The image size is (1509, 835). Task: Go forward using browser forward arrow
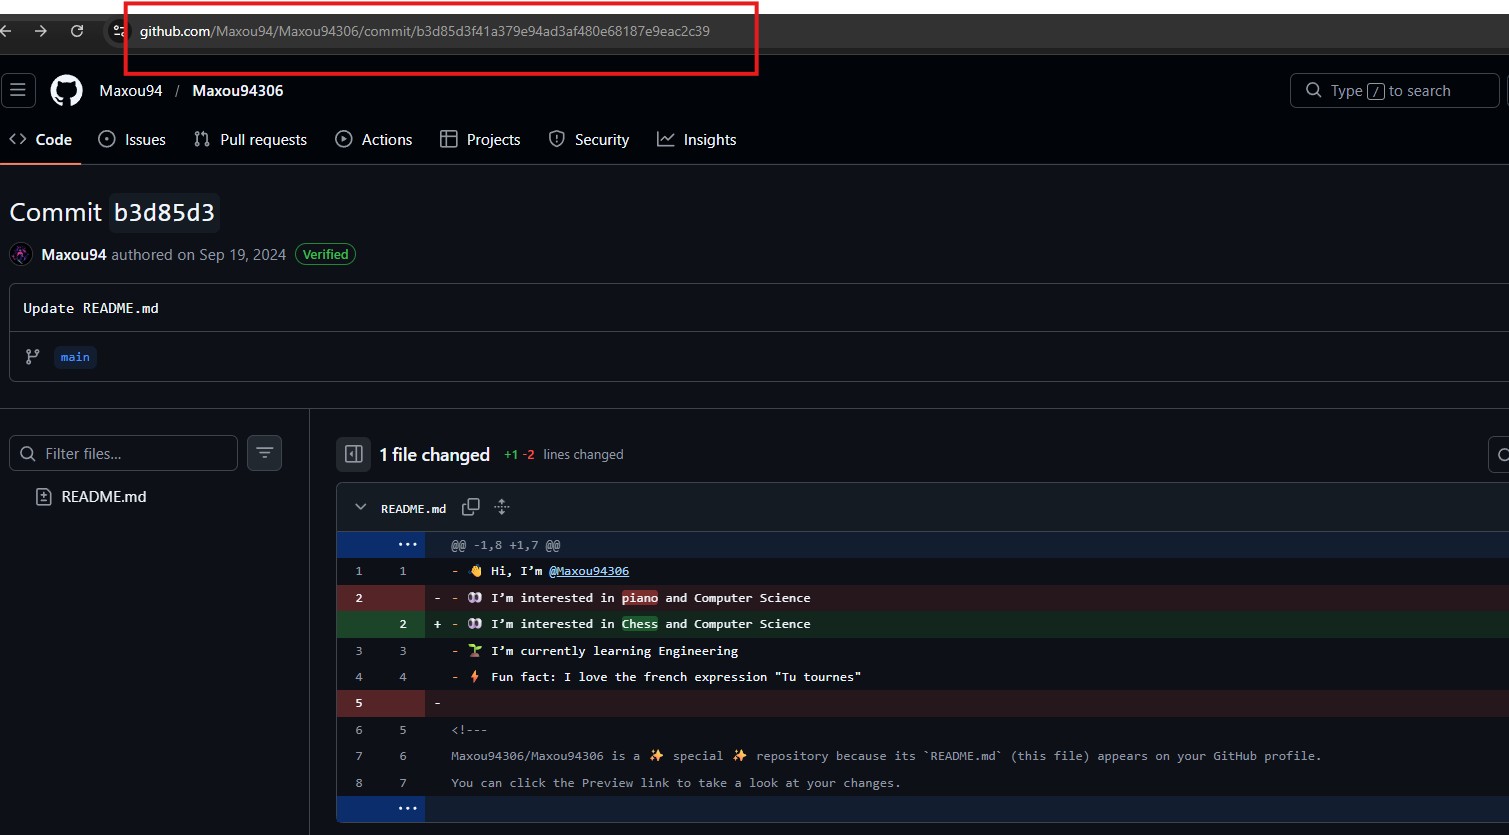click(41, 31)
